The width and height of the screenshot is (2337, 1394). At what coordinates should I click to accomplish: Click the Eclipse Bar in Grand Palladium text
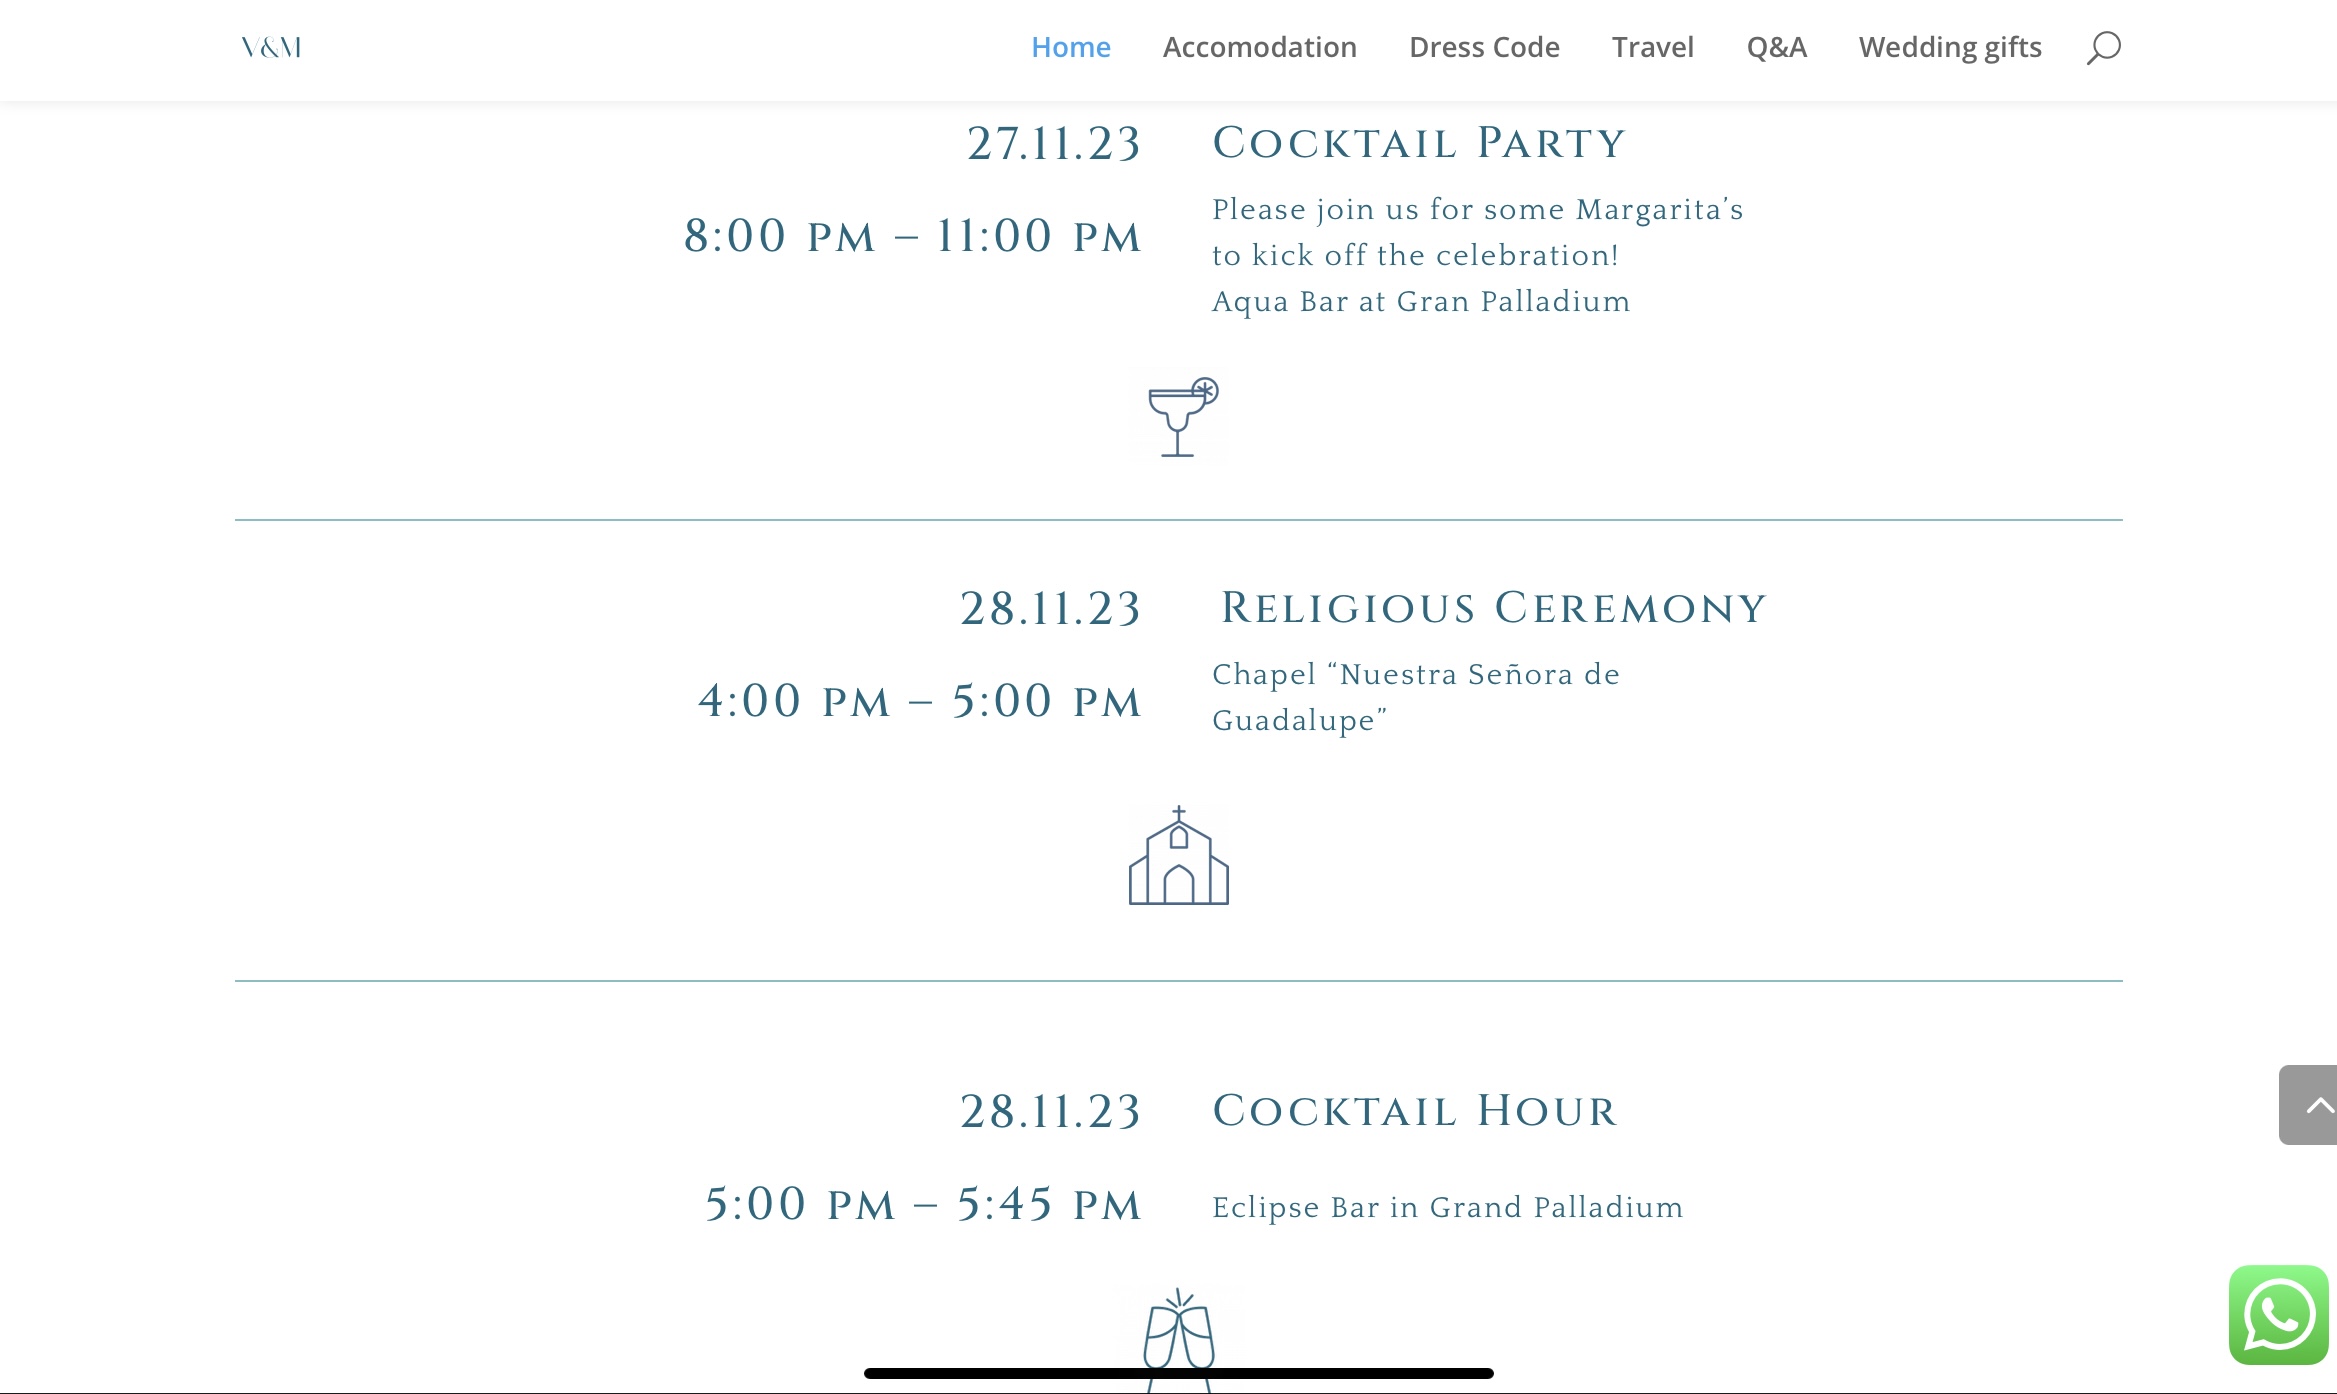pos(1447,1207)
